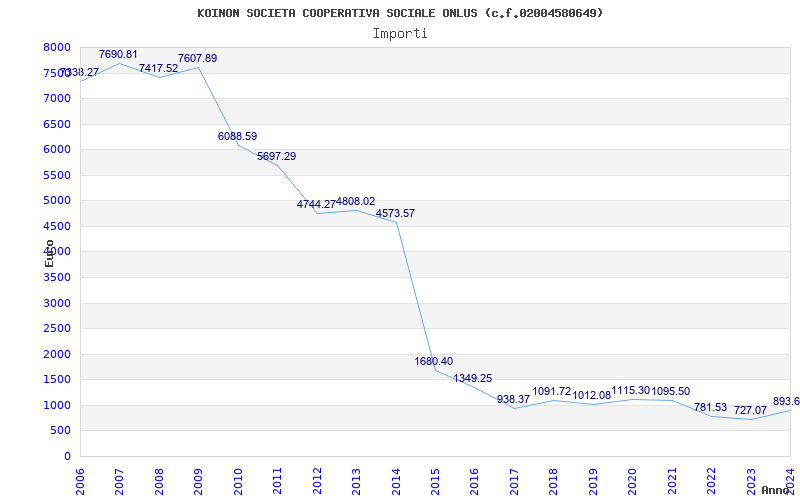Click the 2007 year label on x-axis
Image resolution: width=800 pixels, height=500 pixels.
click(x=119, y=482)
